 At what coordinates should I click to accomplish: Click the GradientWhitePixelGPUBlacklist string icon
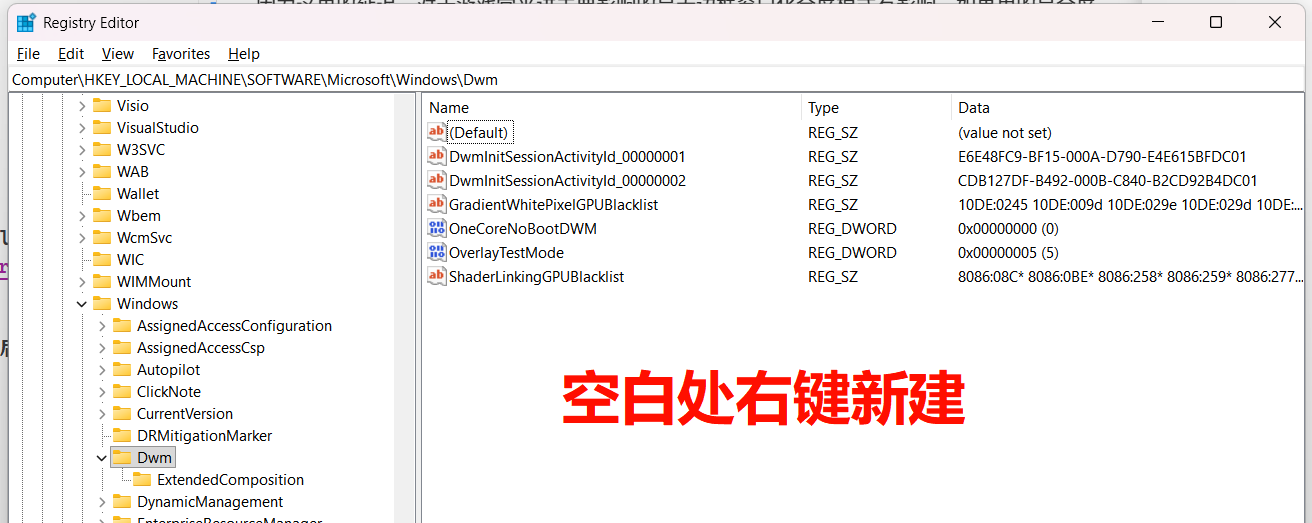[x=436, y=204]
